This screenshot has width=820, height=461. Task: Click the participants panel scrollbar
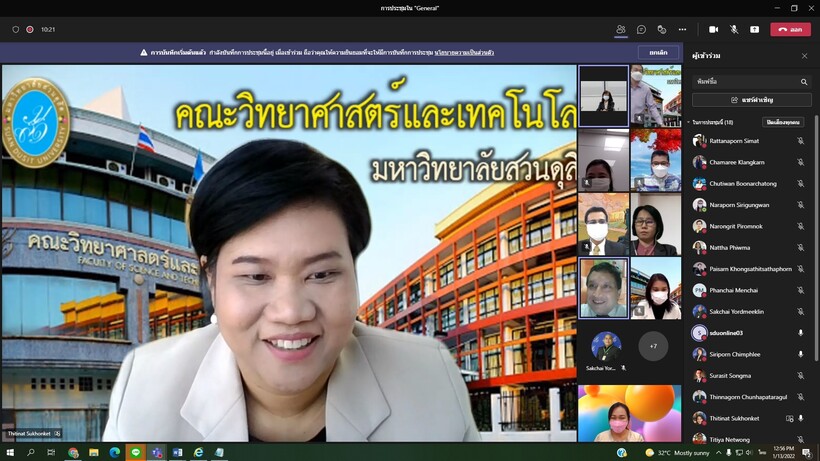816,238
